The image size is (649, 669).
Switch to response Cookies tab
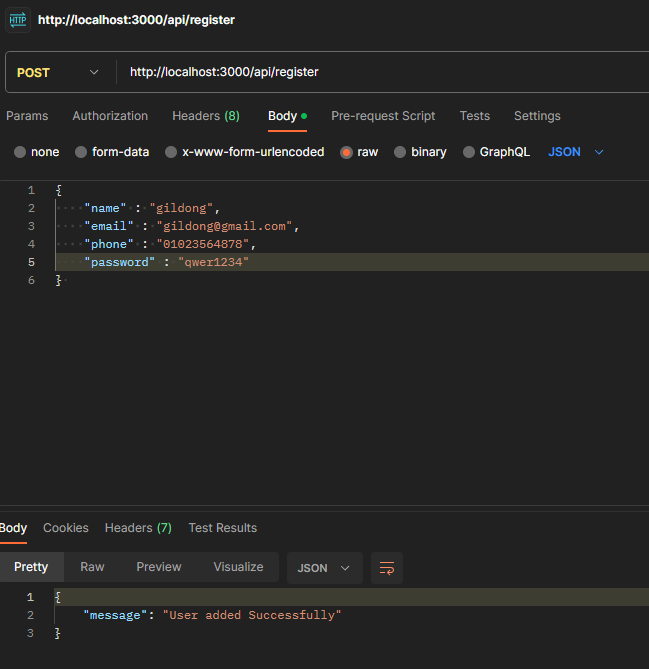[x=66, y=528]
